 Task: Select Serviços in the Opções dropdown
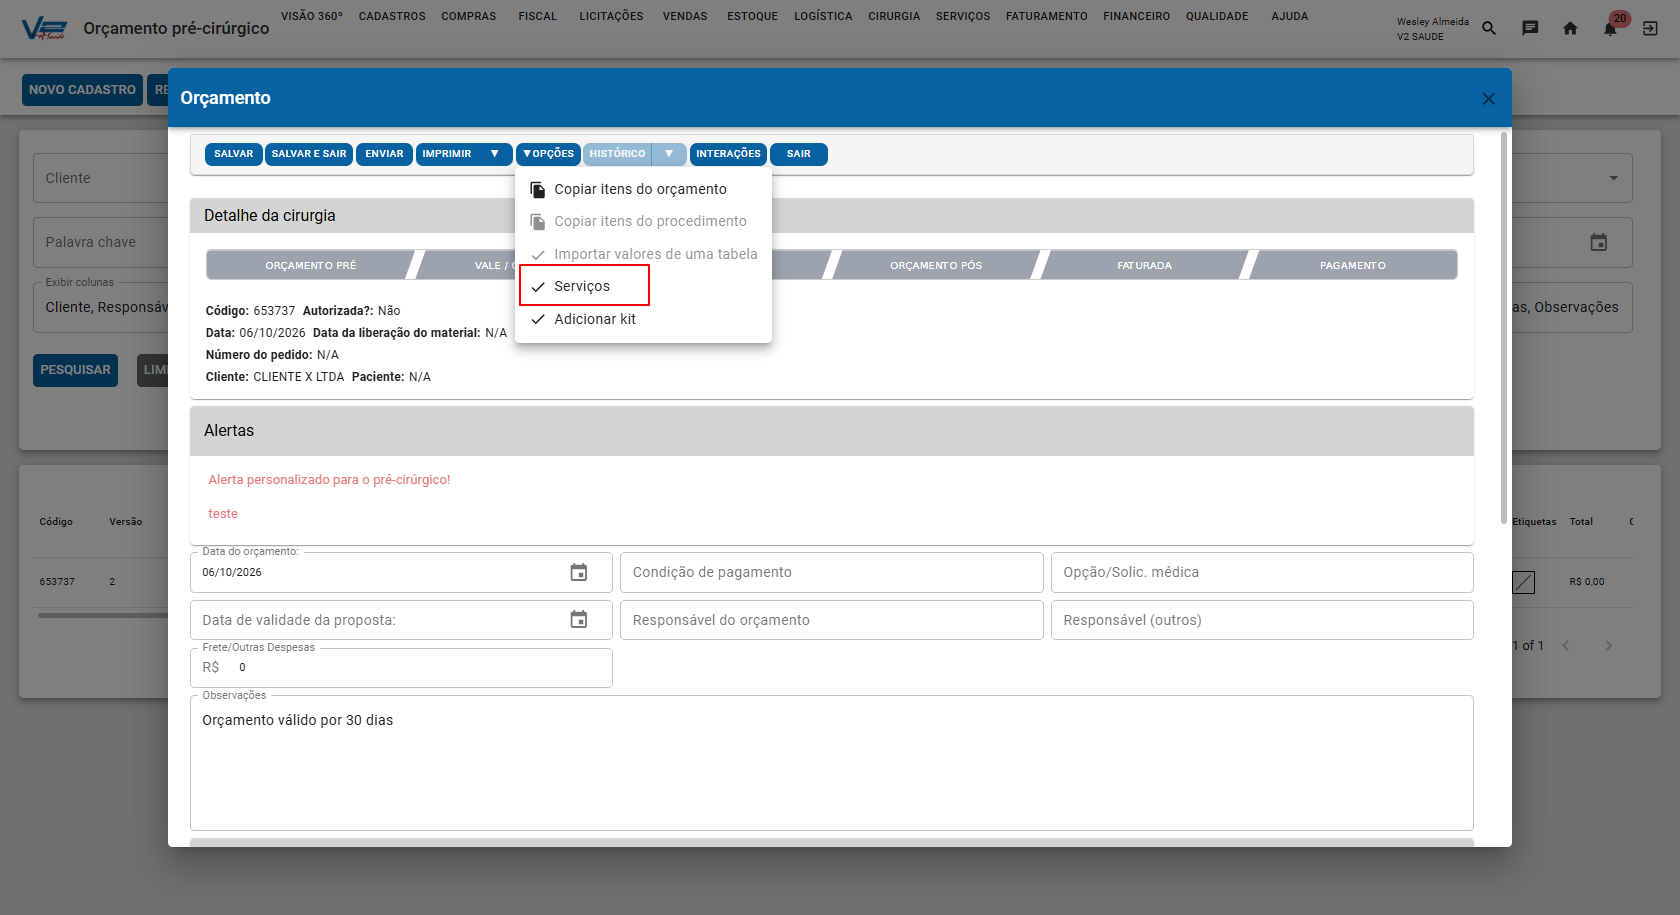pyautogui.click(x=643, y=286)
